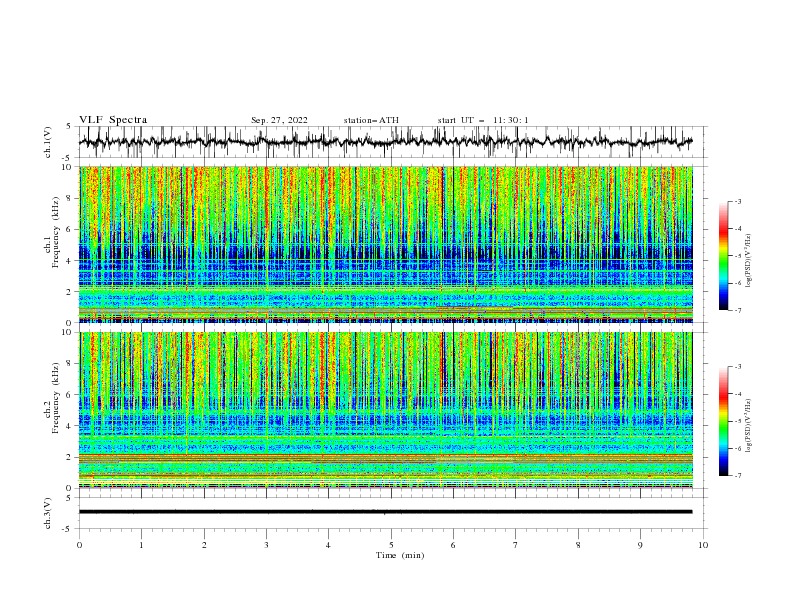This screenshot has height=612, width=792.
Task: Click the "ch.3(V)" axis label
Action: pos(48,513)
